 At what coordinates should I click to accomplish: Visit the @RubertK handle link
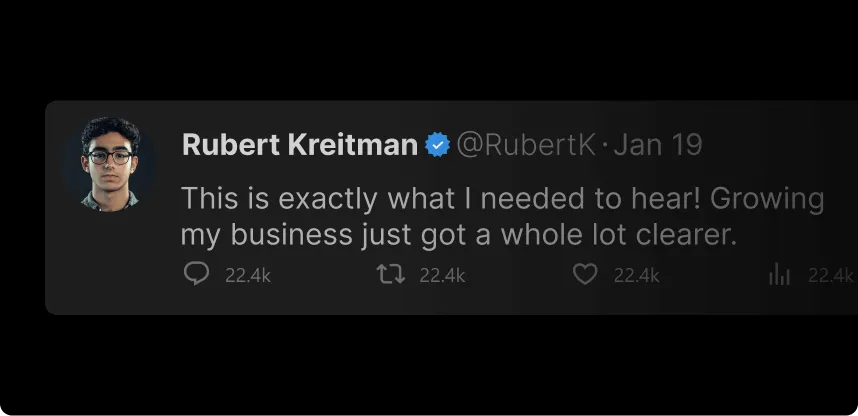tap(526, 145)
